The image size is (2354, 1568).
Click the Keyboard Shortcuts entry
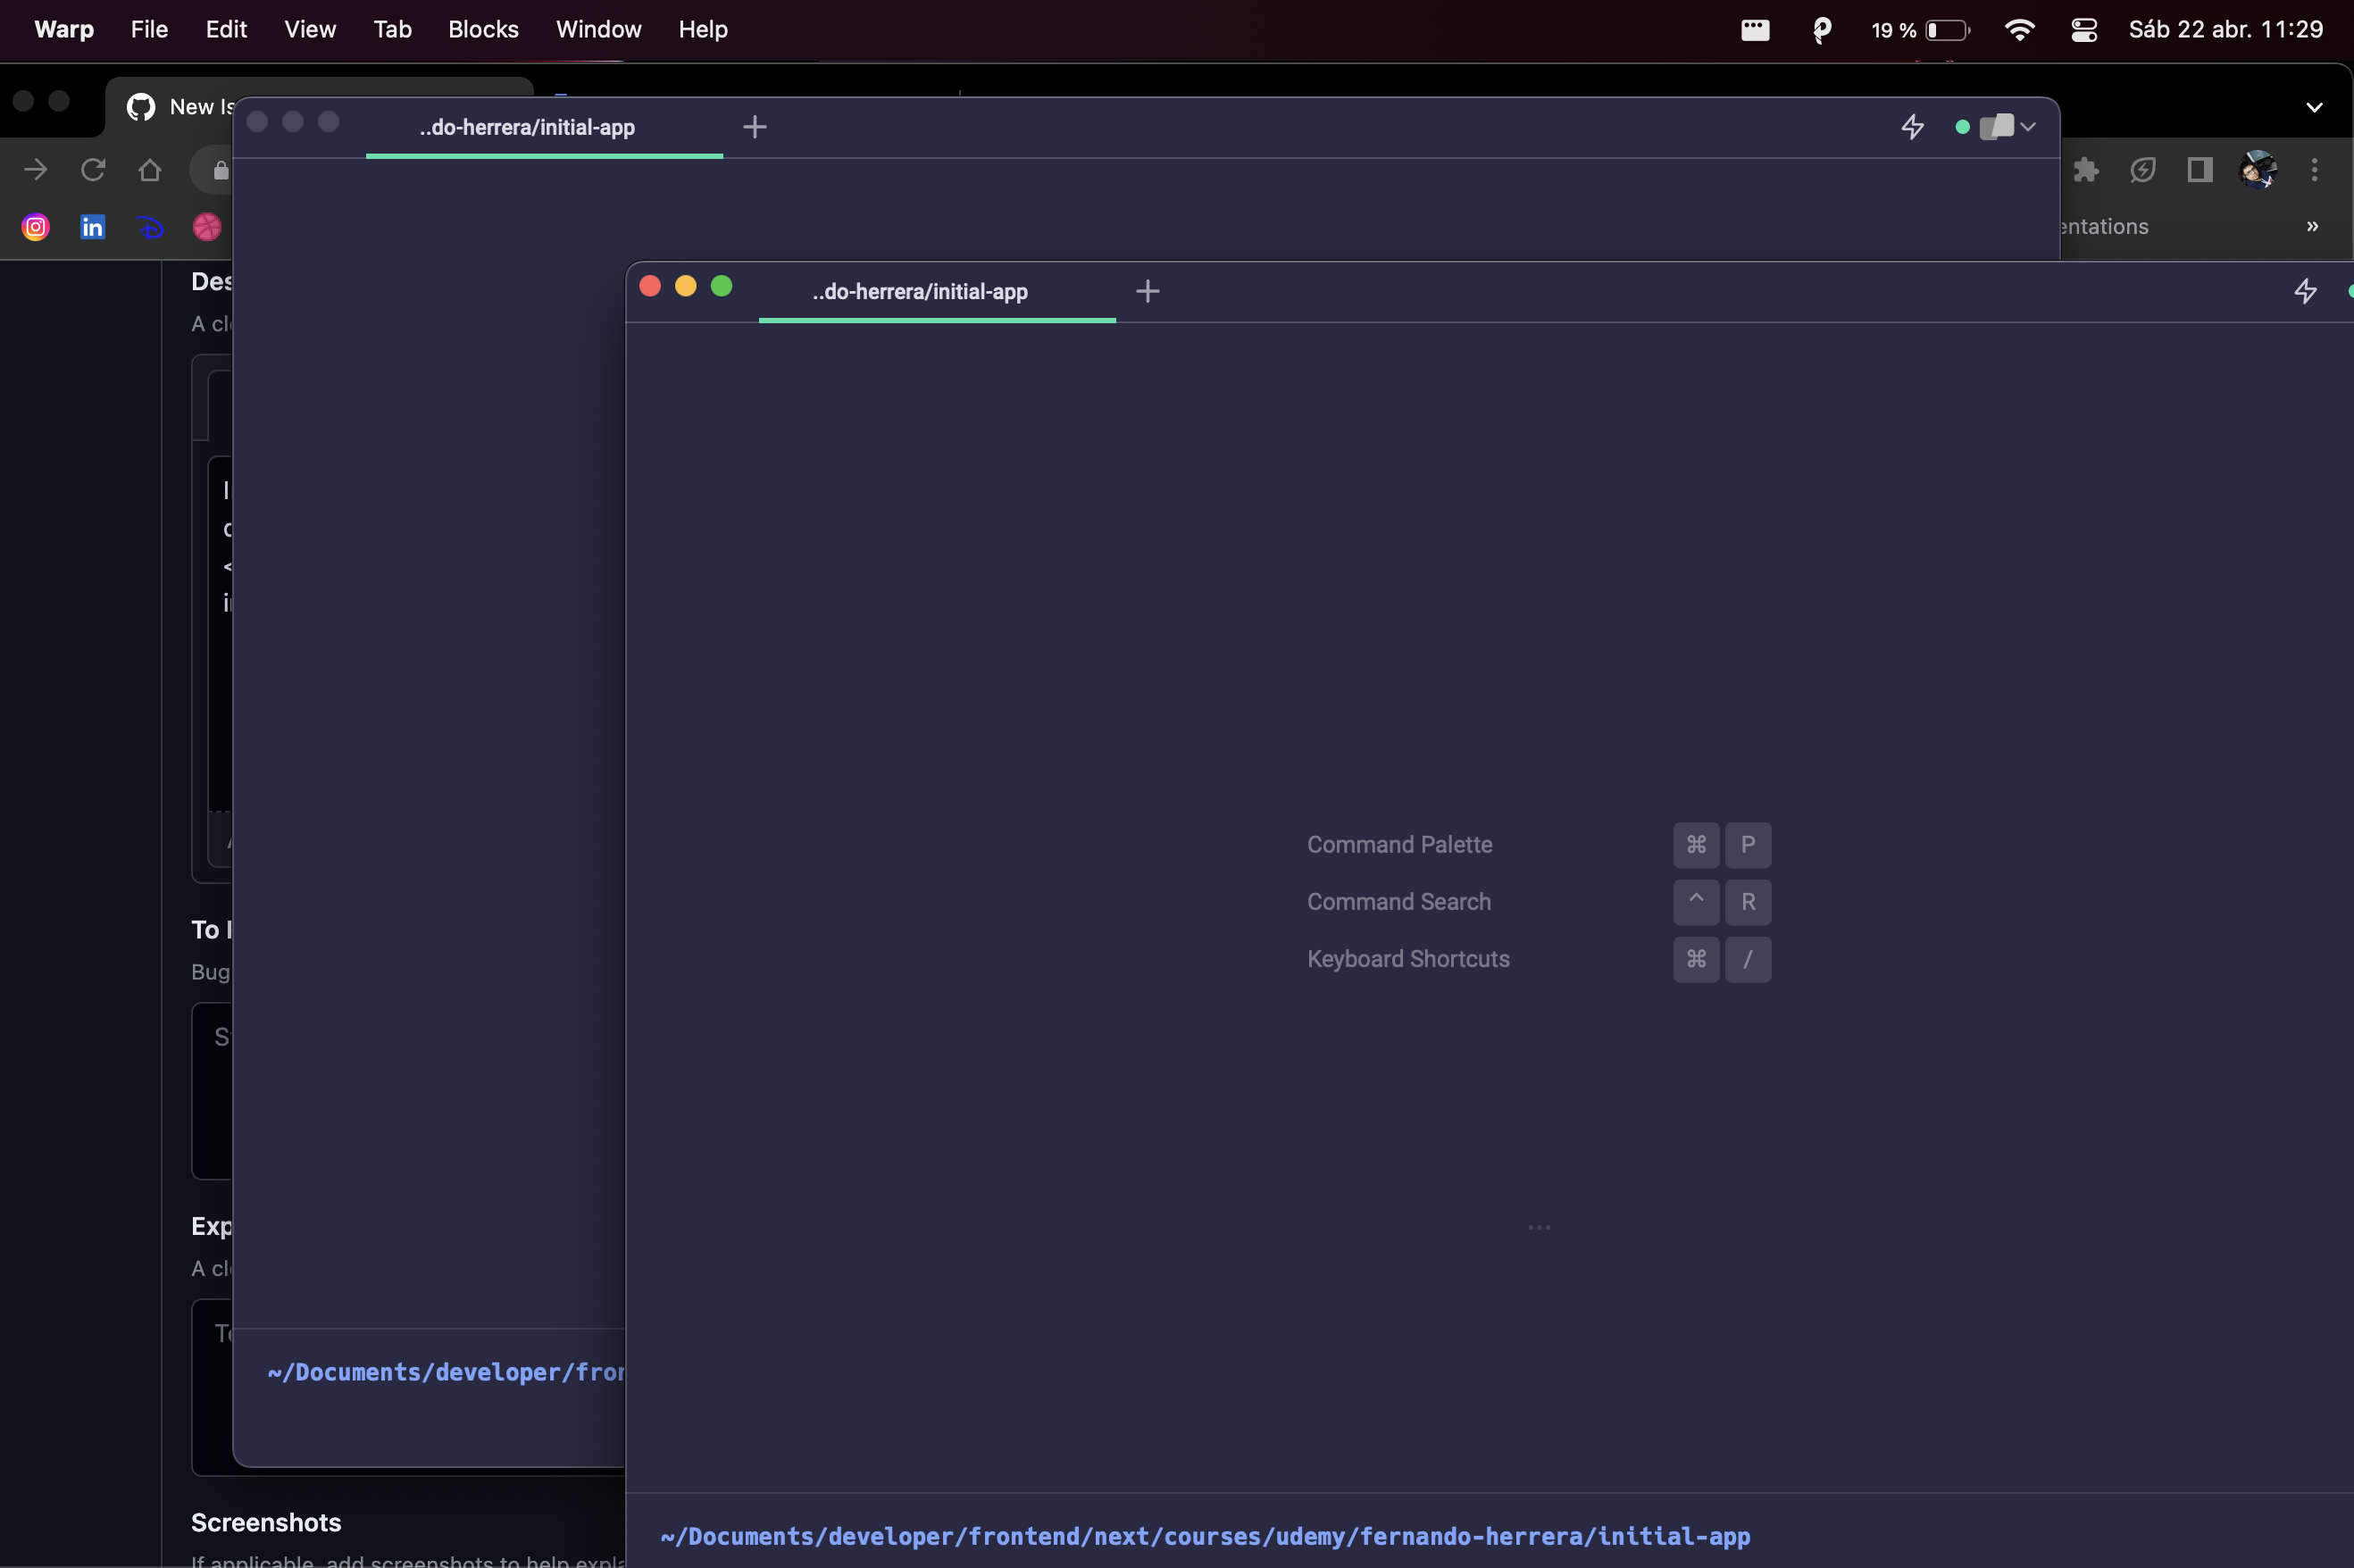click(1407, 958)
